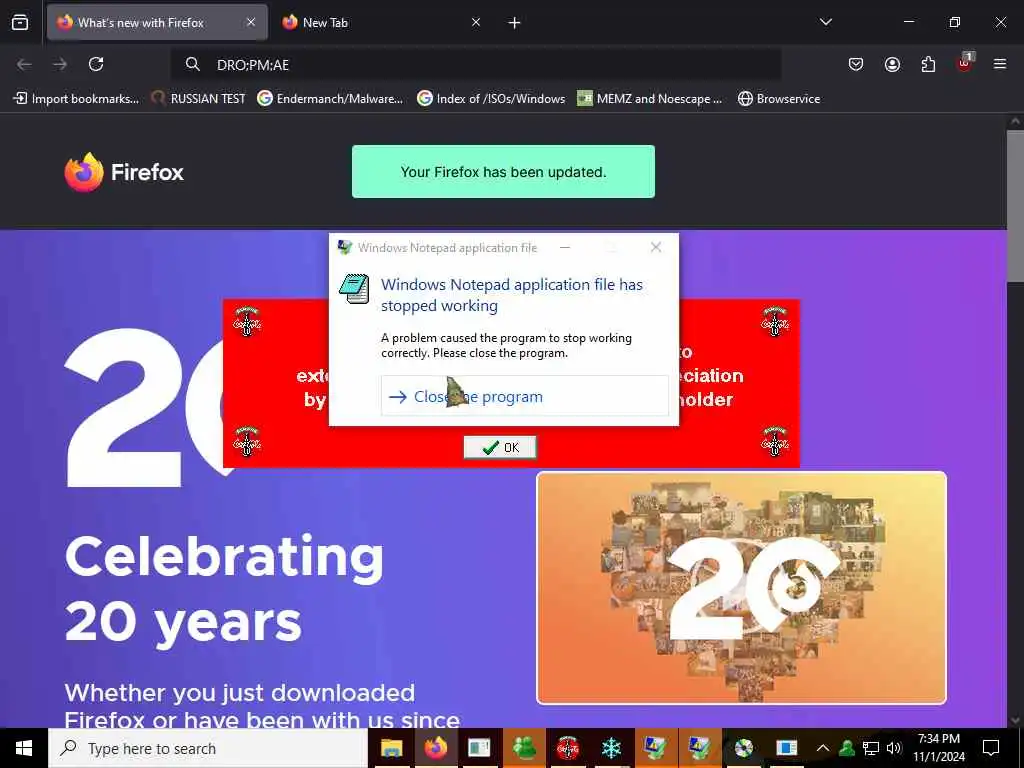Open MEMZ and Noescape bookmark

[x=650, y=99]
